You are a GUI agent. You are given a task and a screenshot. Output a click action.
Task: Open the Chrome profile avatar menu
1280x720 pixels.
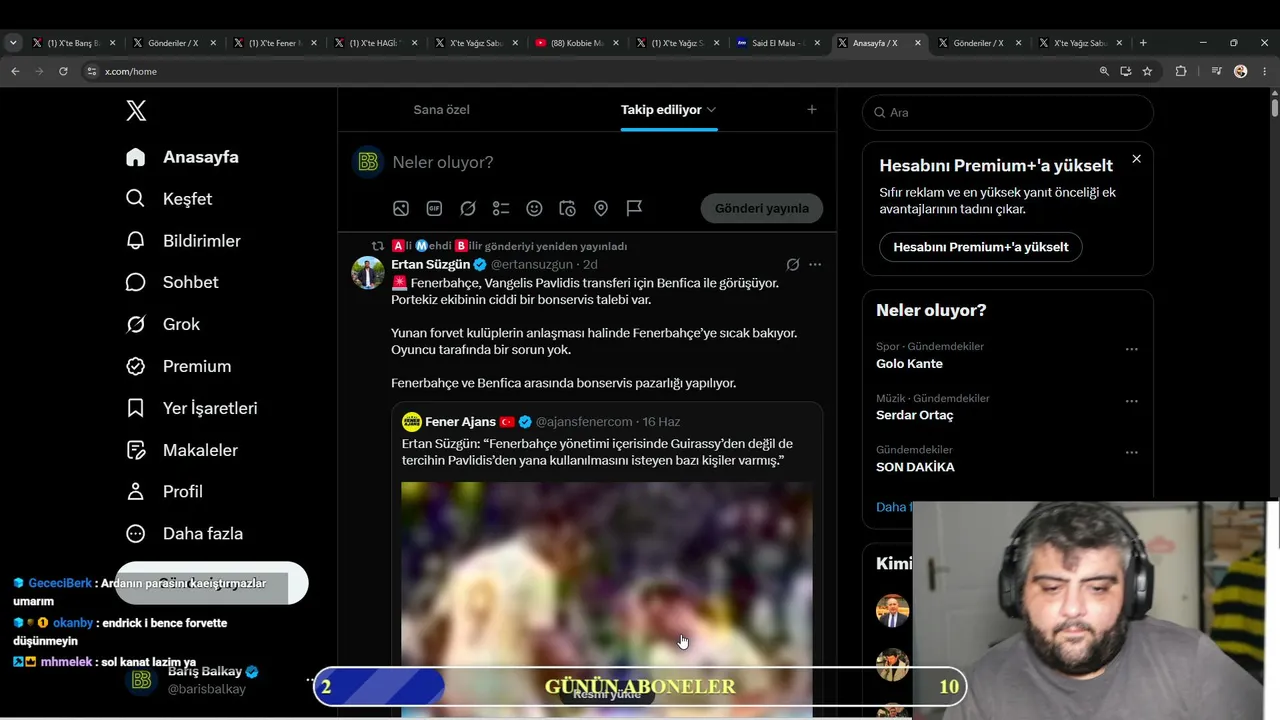tap(1241, 71)
